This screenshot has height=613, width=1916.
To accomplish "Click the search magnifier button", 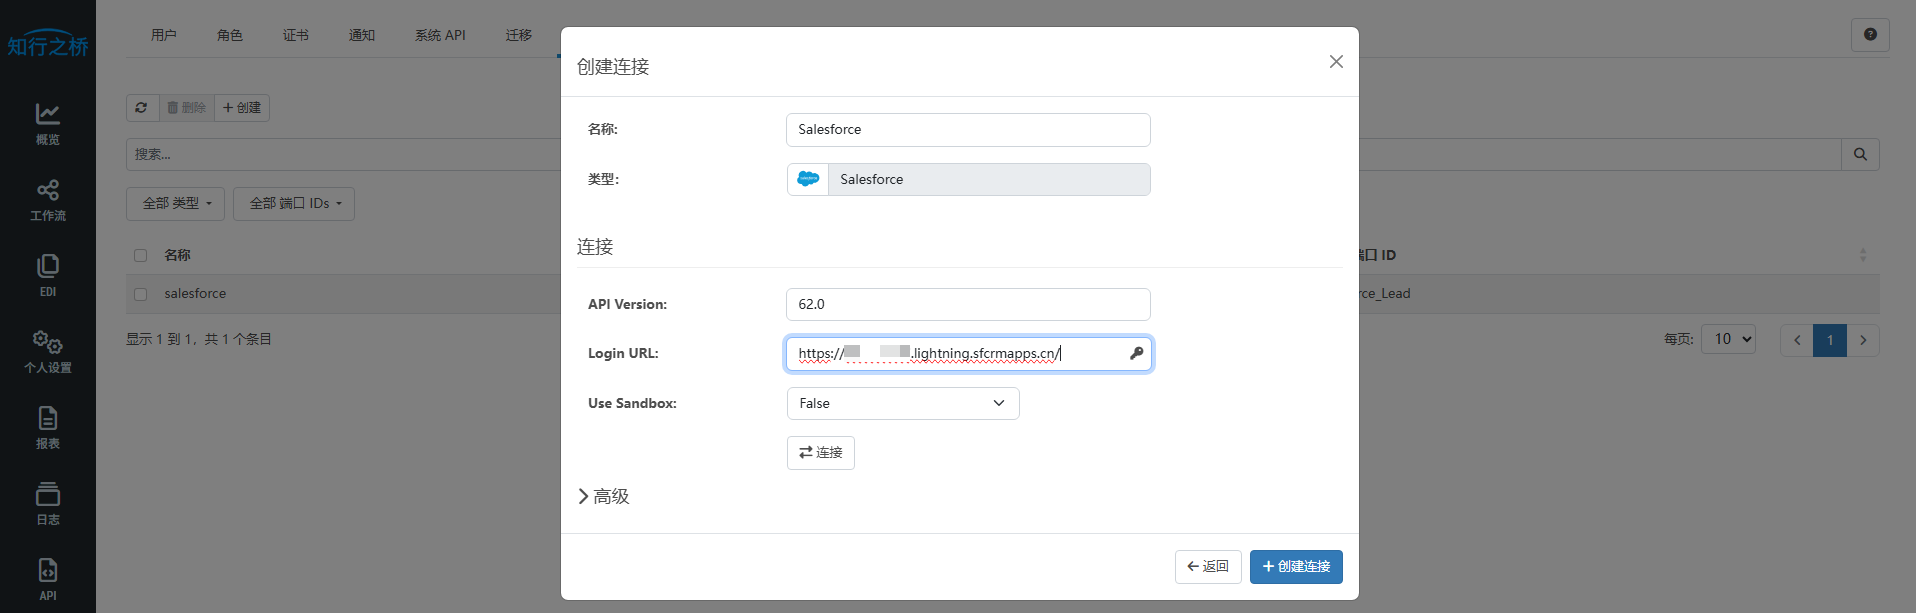I will (1860, 155).
